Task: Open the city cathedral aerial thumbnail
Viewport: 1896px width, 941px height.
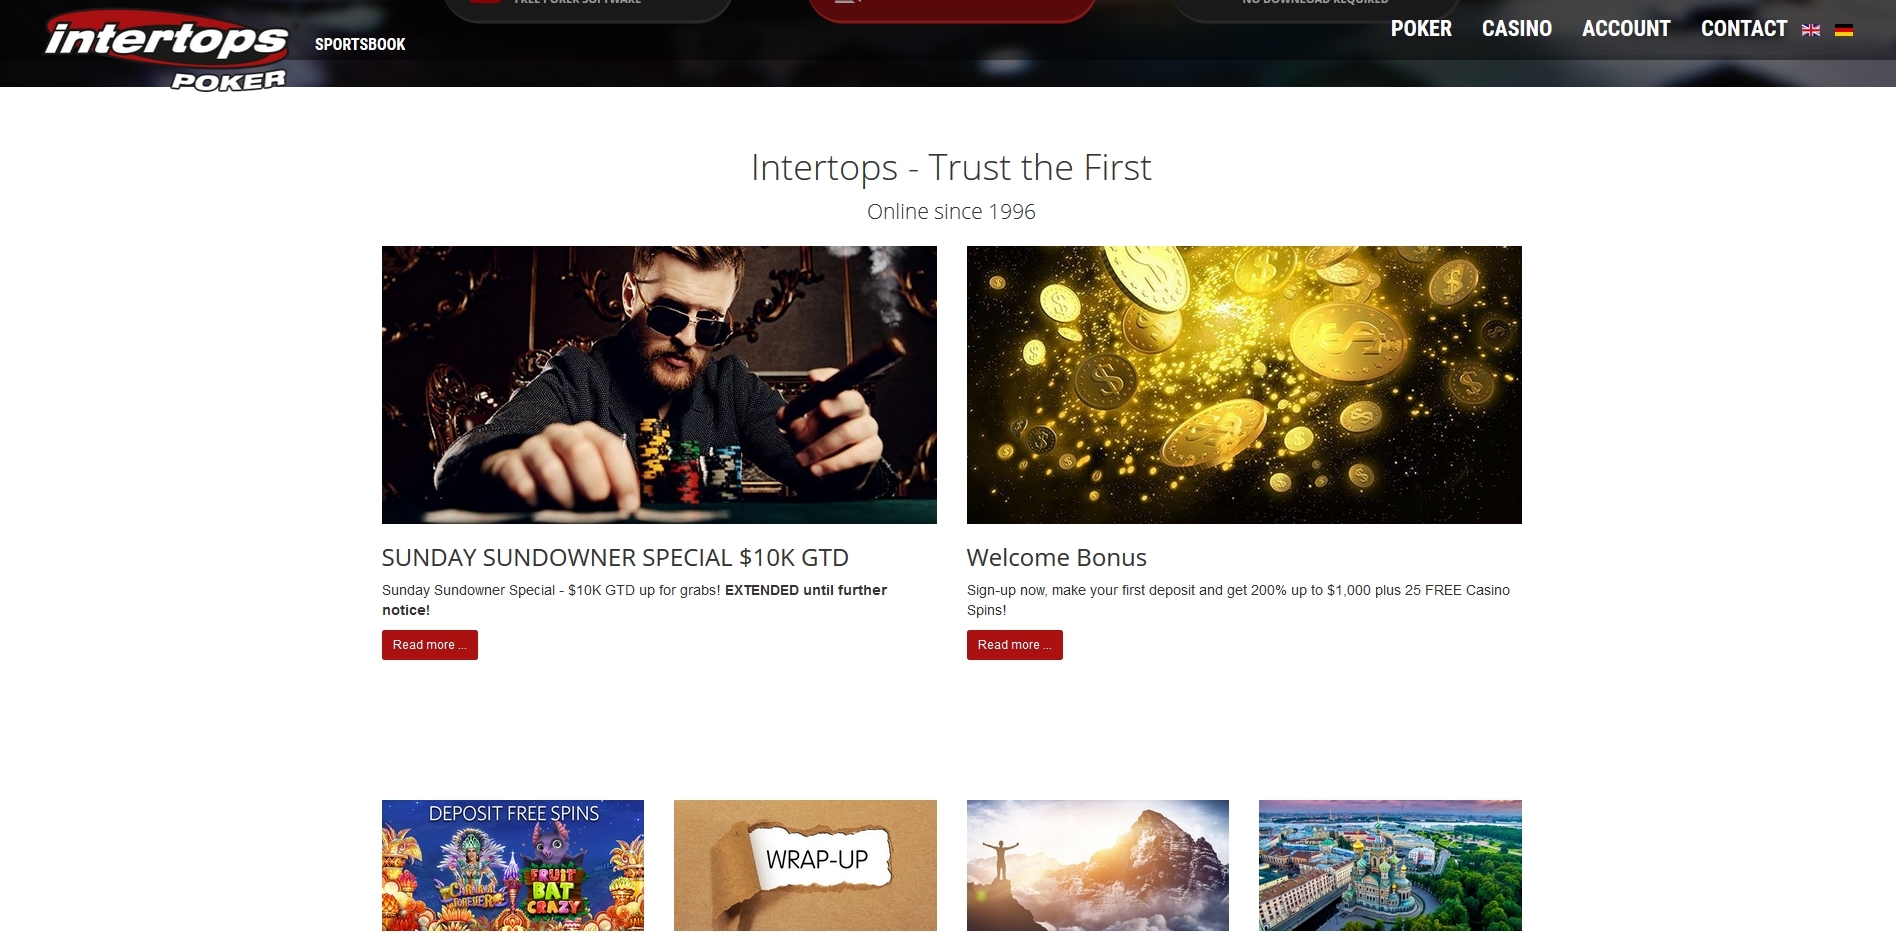Action: 1390,866
